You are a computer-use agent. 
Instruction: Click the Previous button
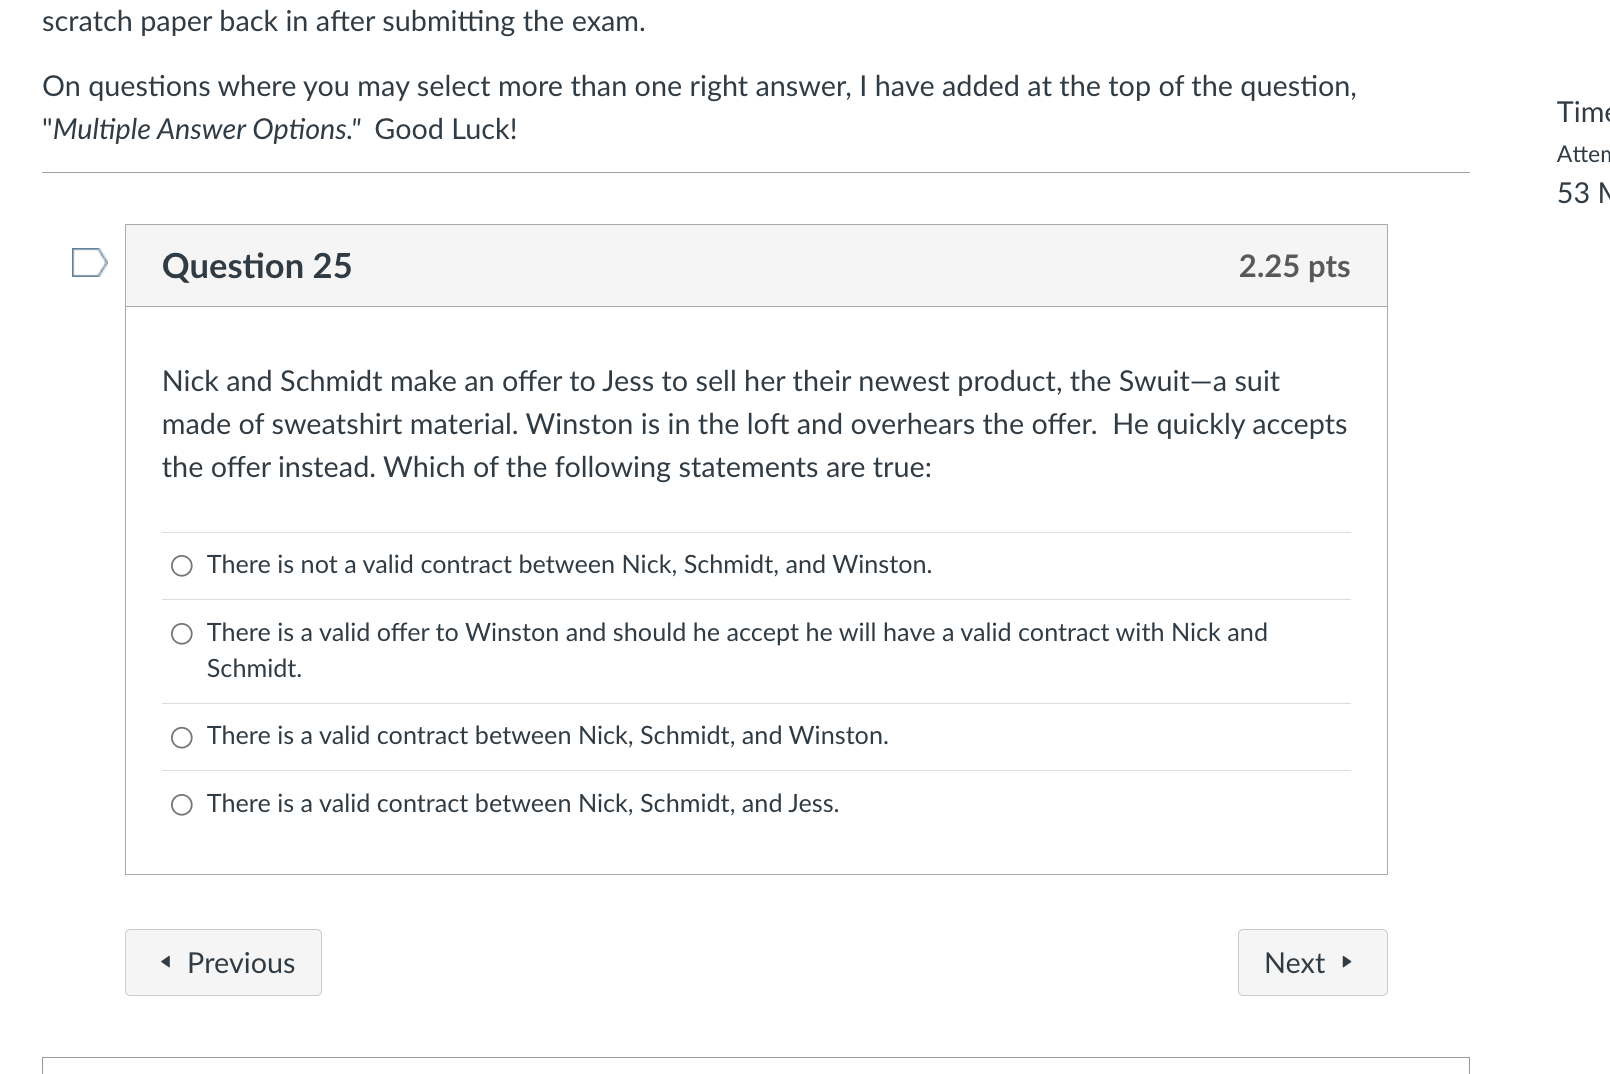[222, 962]
